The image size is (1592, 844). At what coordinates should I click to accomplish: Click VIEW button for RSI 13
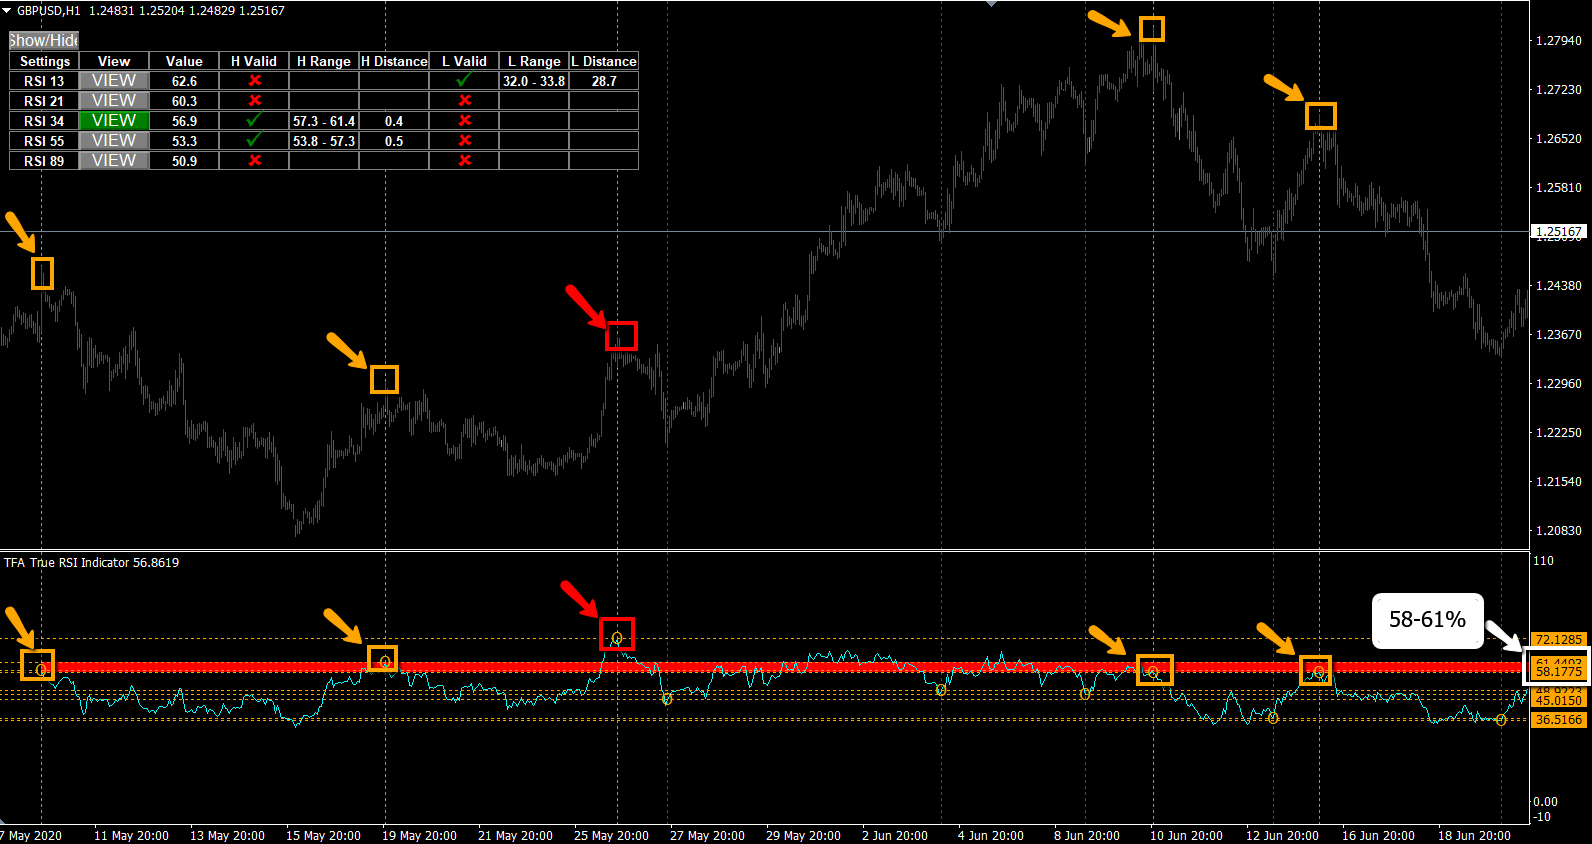114,80
